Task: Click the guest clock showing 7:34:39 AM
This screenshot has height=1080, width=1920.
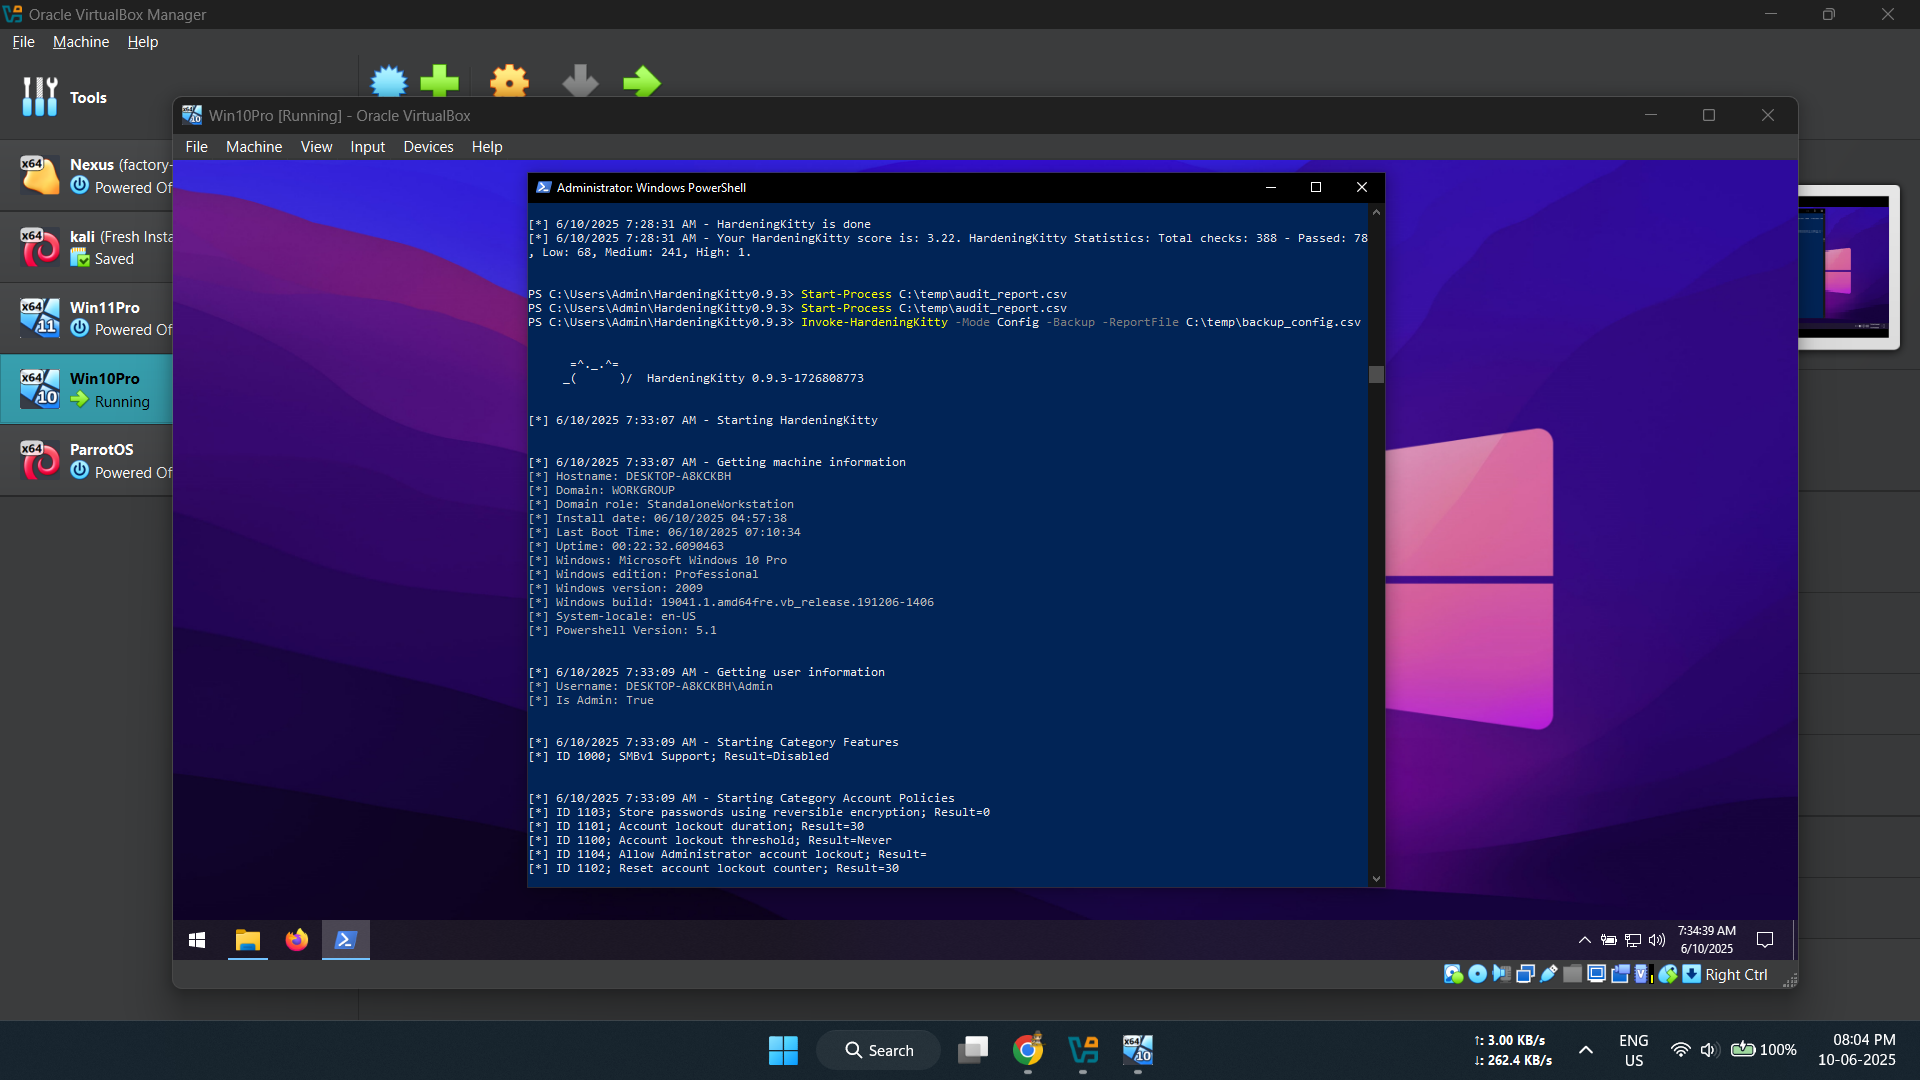Action: (x=1707, y=940)
